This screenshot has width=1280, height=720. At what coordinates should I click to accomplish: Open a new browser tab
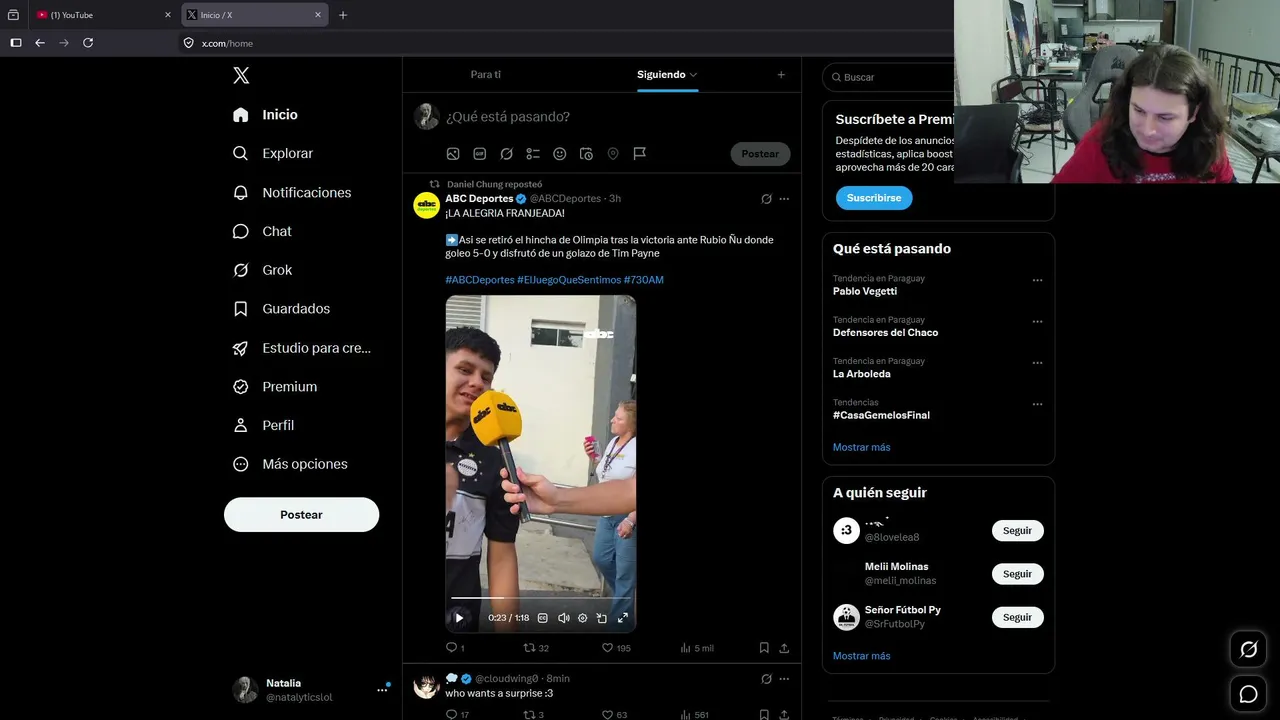pos(343,15)
